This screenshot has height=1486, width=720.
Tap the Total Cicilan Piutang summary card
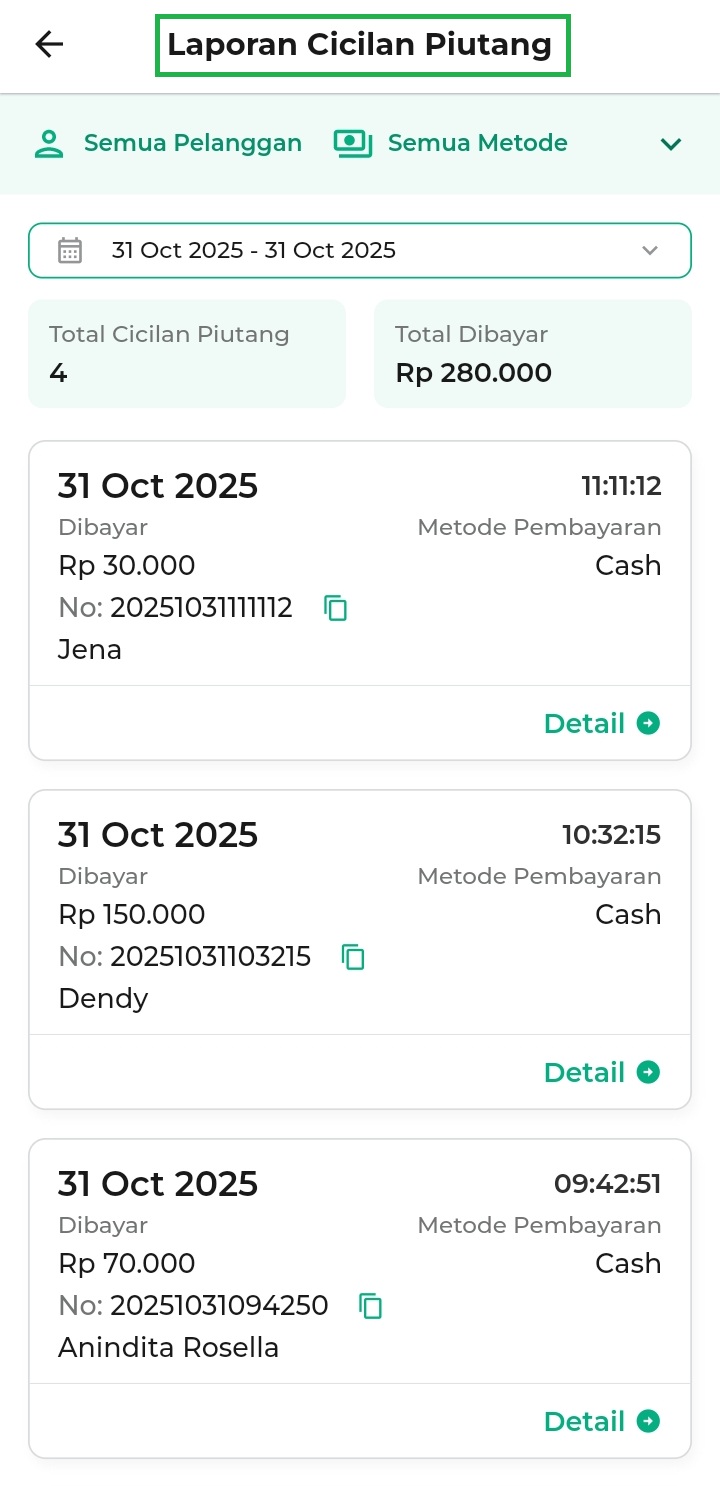click(x=187, y=354)
